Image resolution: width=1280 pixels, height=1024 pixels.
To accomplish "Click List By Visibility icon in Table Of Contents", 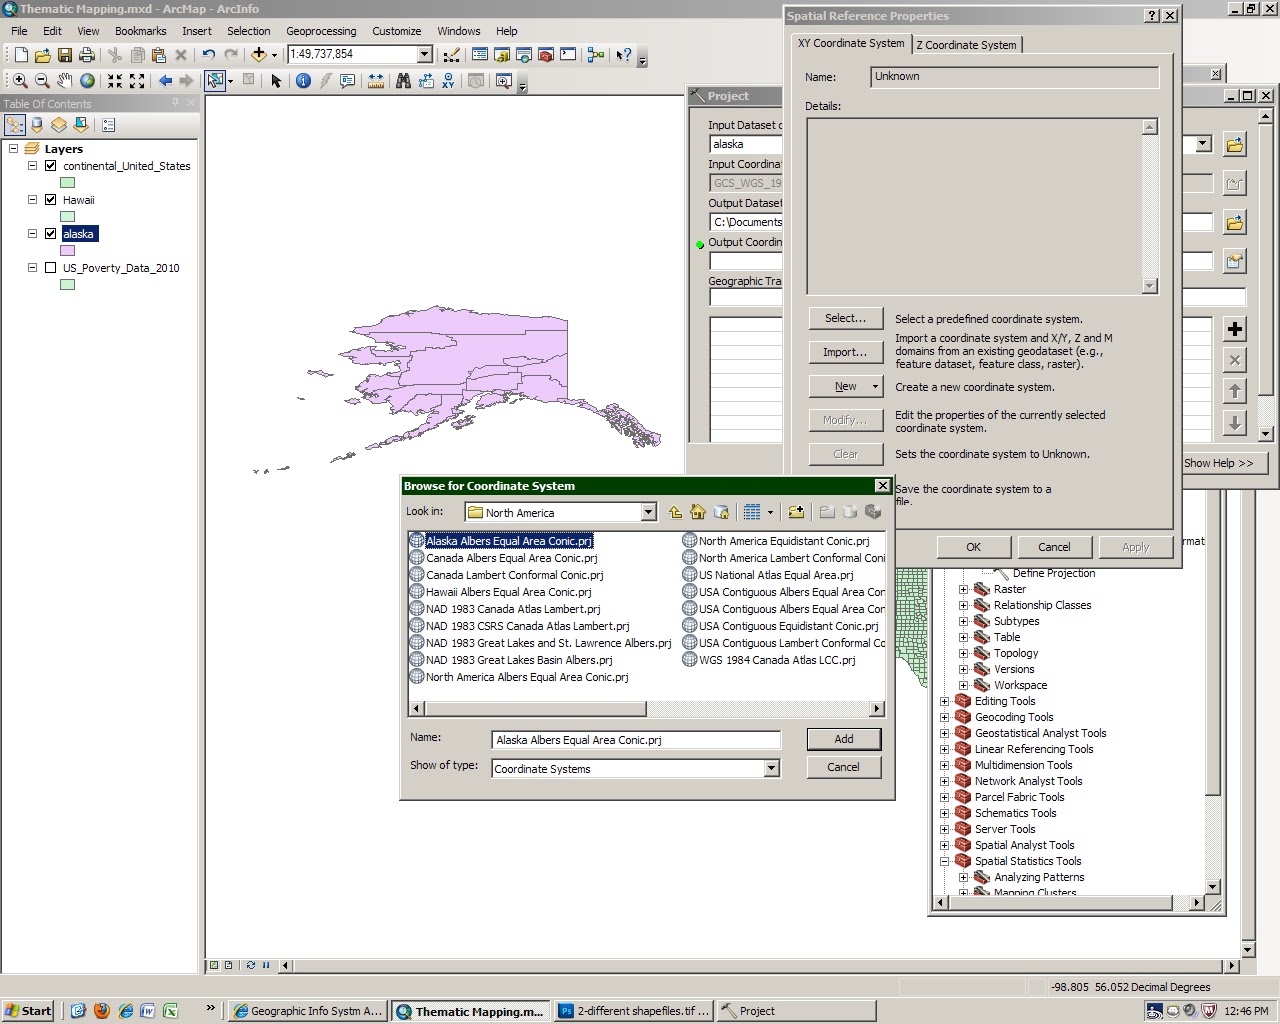I will click(59, 125).
